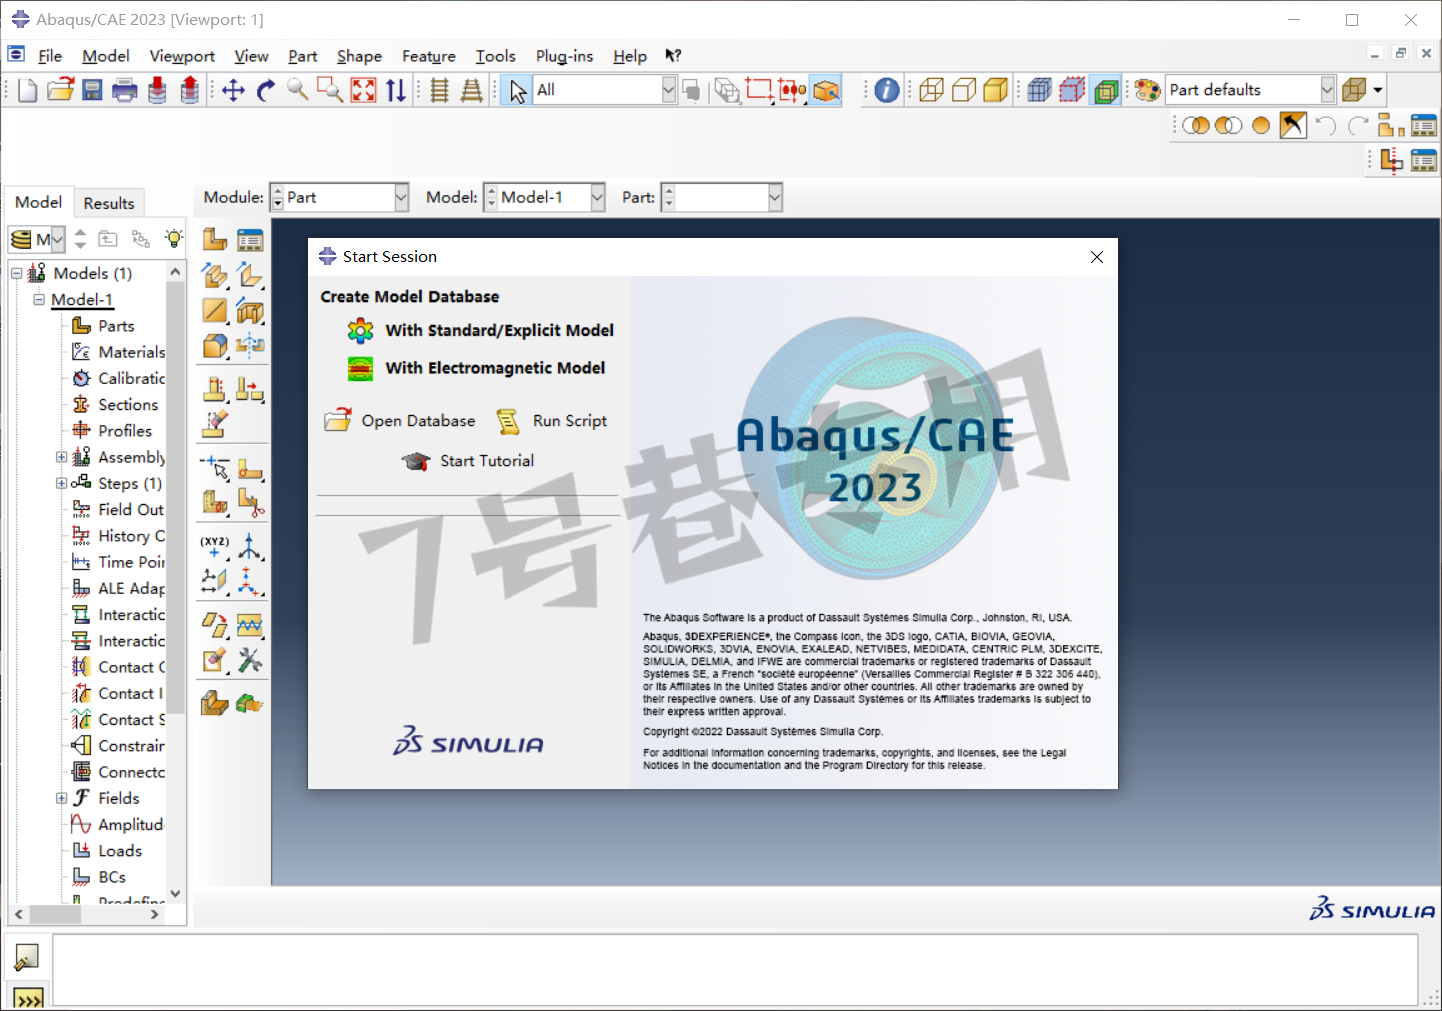Select the Rotate View tool
This screenshot has width=1442, height=1011.
click(x=265, y=90)
